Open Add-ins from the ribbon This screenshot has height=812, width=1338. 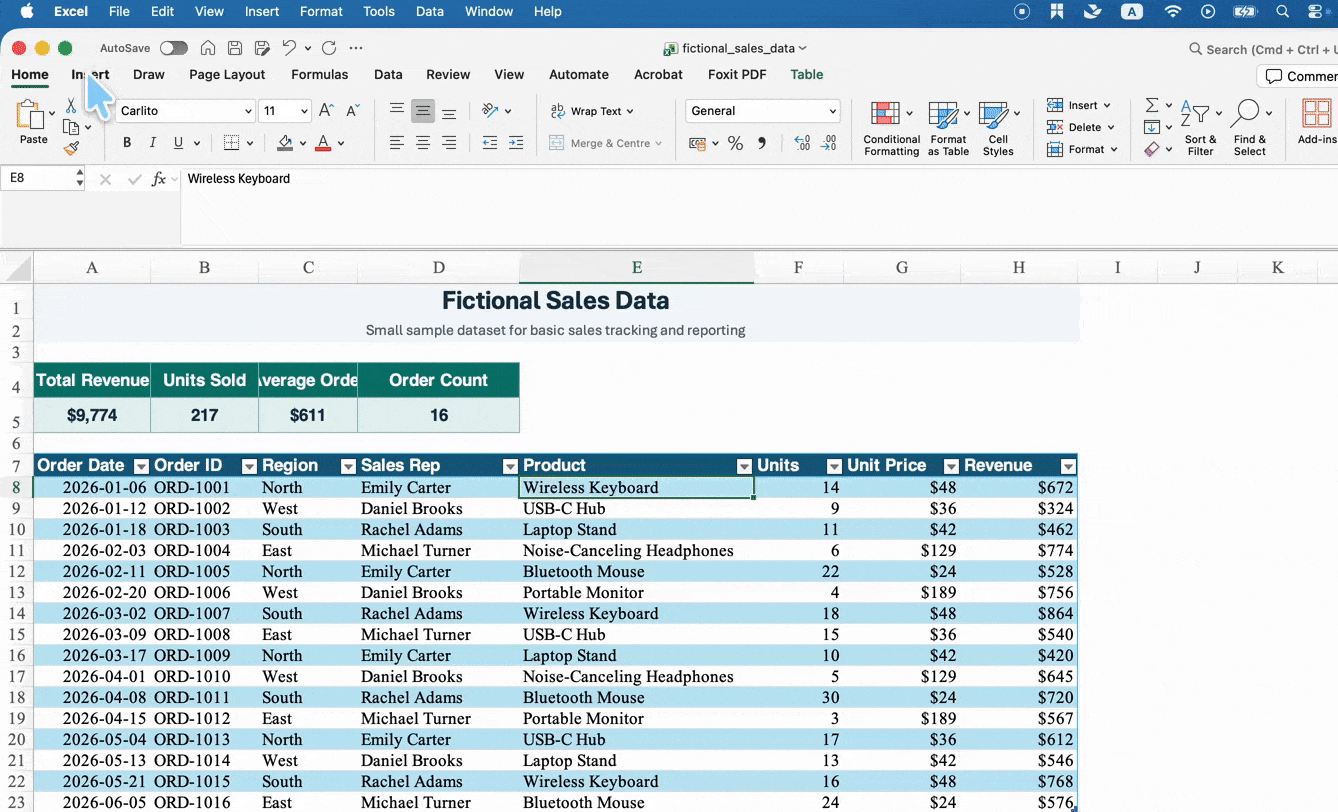1316,120
